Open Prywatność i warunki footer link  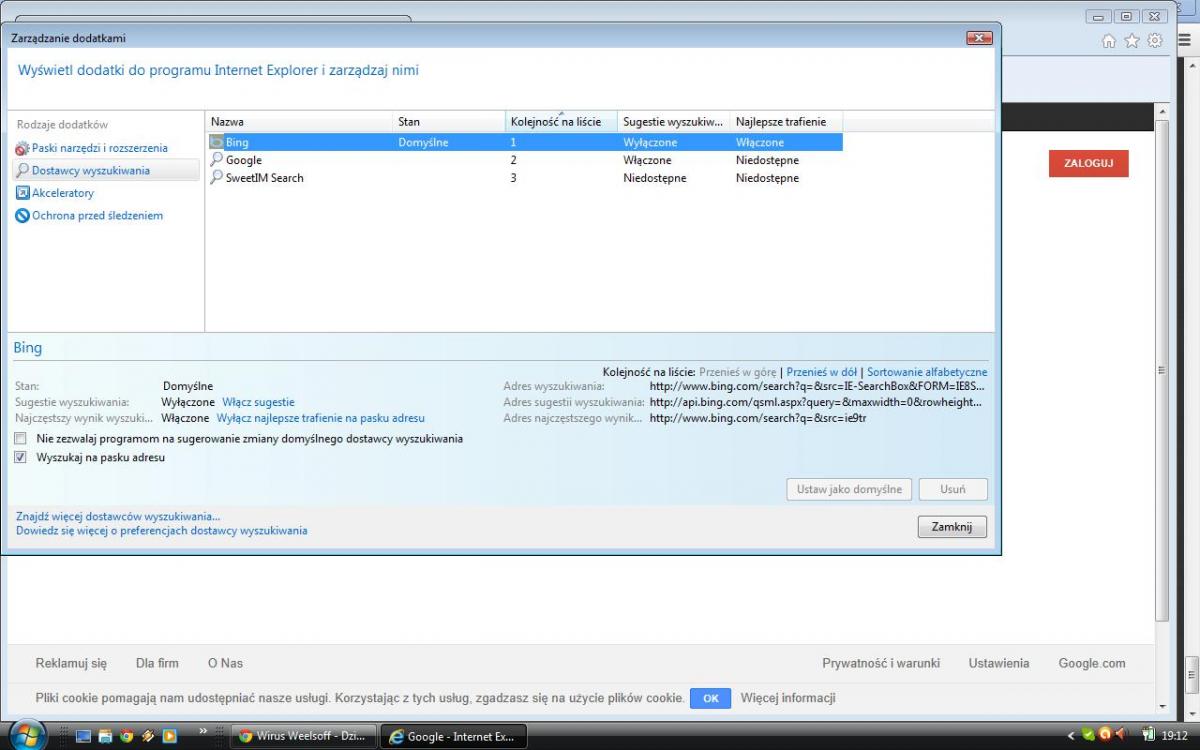tap(881, 663)
